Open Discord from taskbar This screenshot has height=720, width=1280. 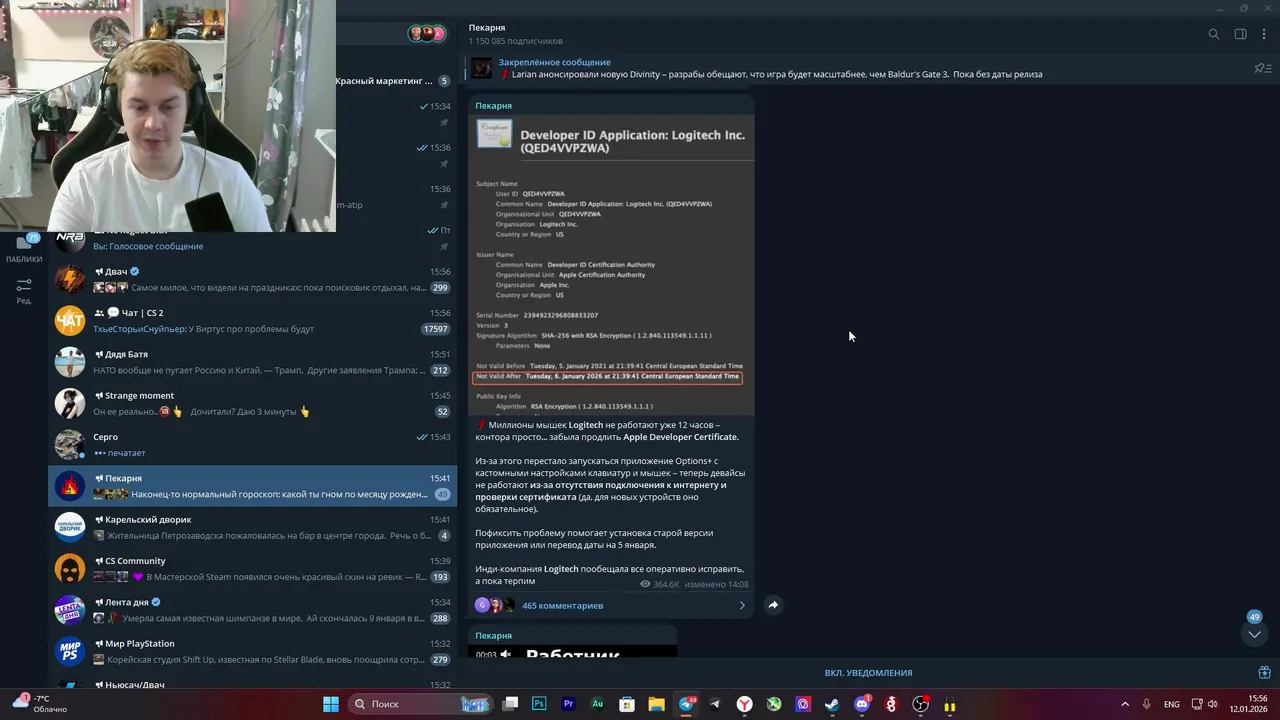click(x=862, y=704)
